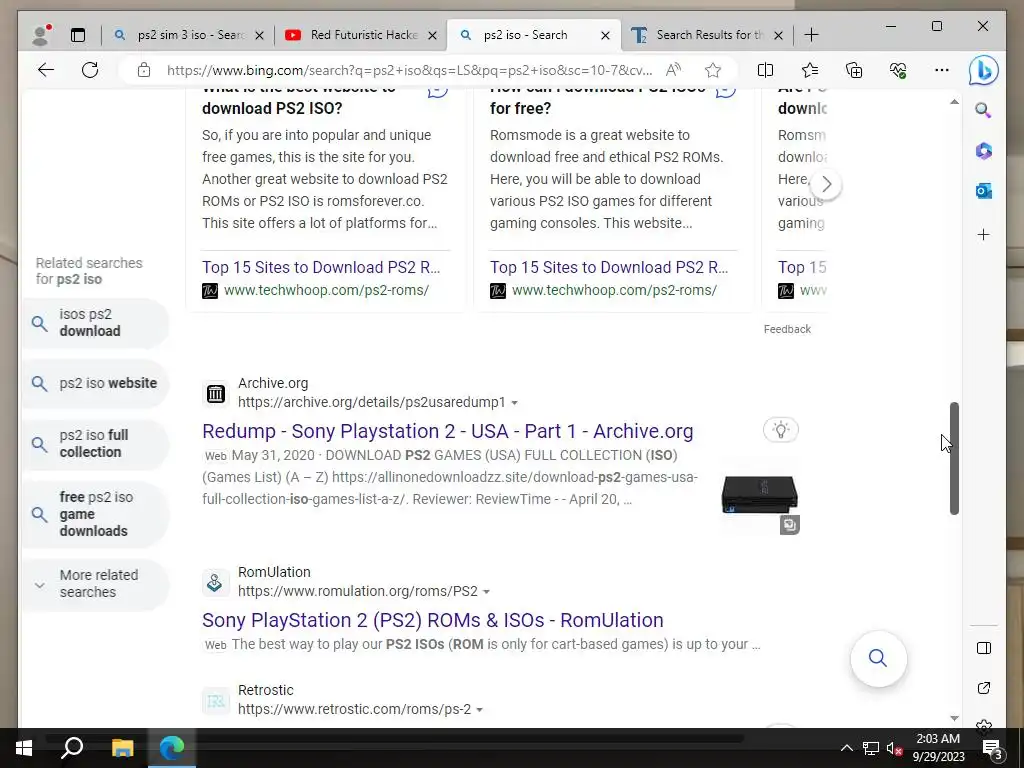Close the Red Futuristic Hacke tab
Image resolution: width=1024 pixels, height=768 pixels.
(432, 35)
